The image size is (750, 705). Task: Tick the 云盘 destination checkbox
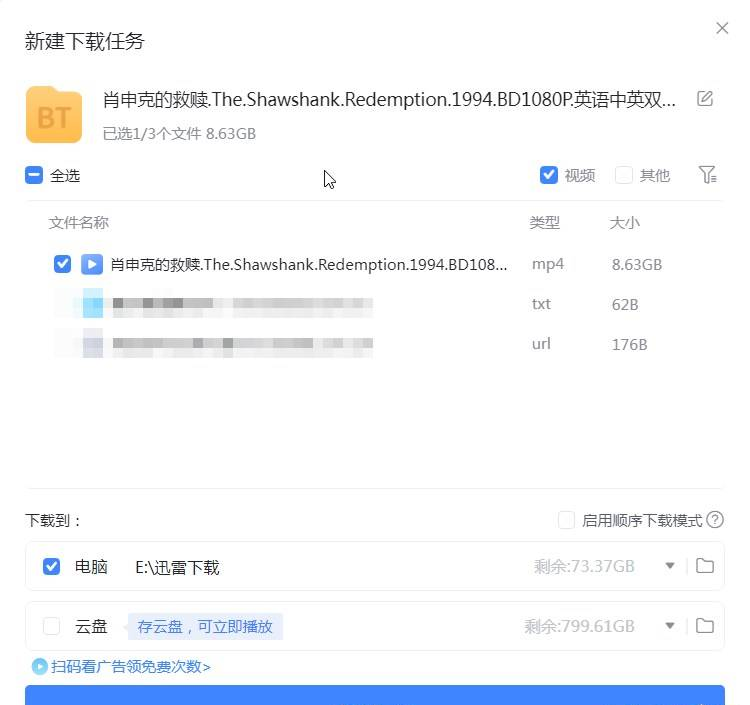tap(52, 626)
